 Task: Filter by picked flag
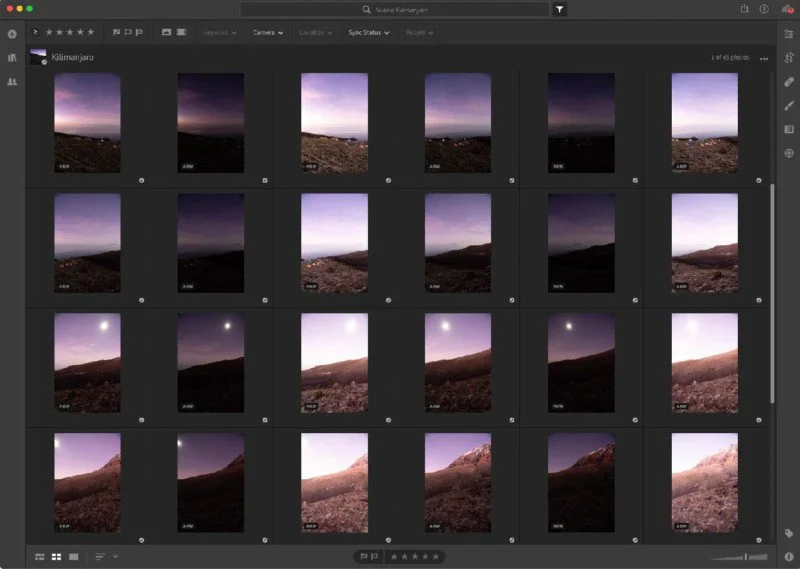pos(116,32)
